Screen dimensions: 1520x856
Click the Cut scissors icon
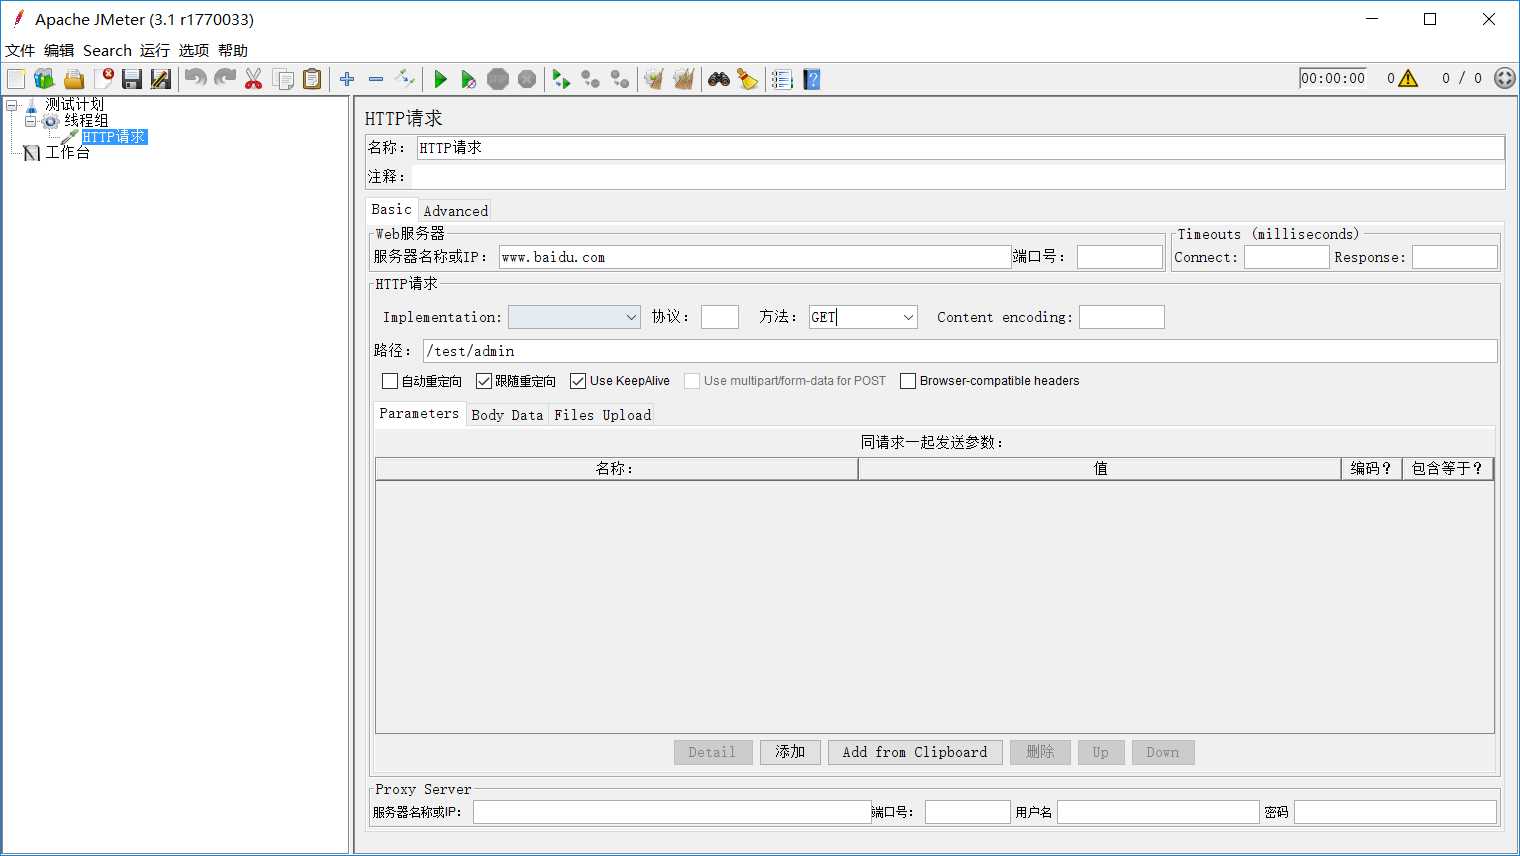click(254, 79)
